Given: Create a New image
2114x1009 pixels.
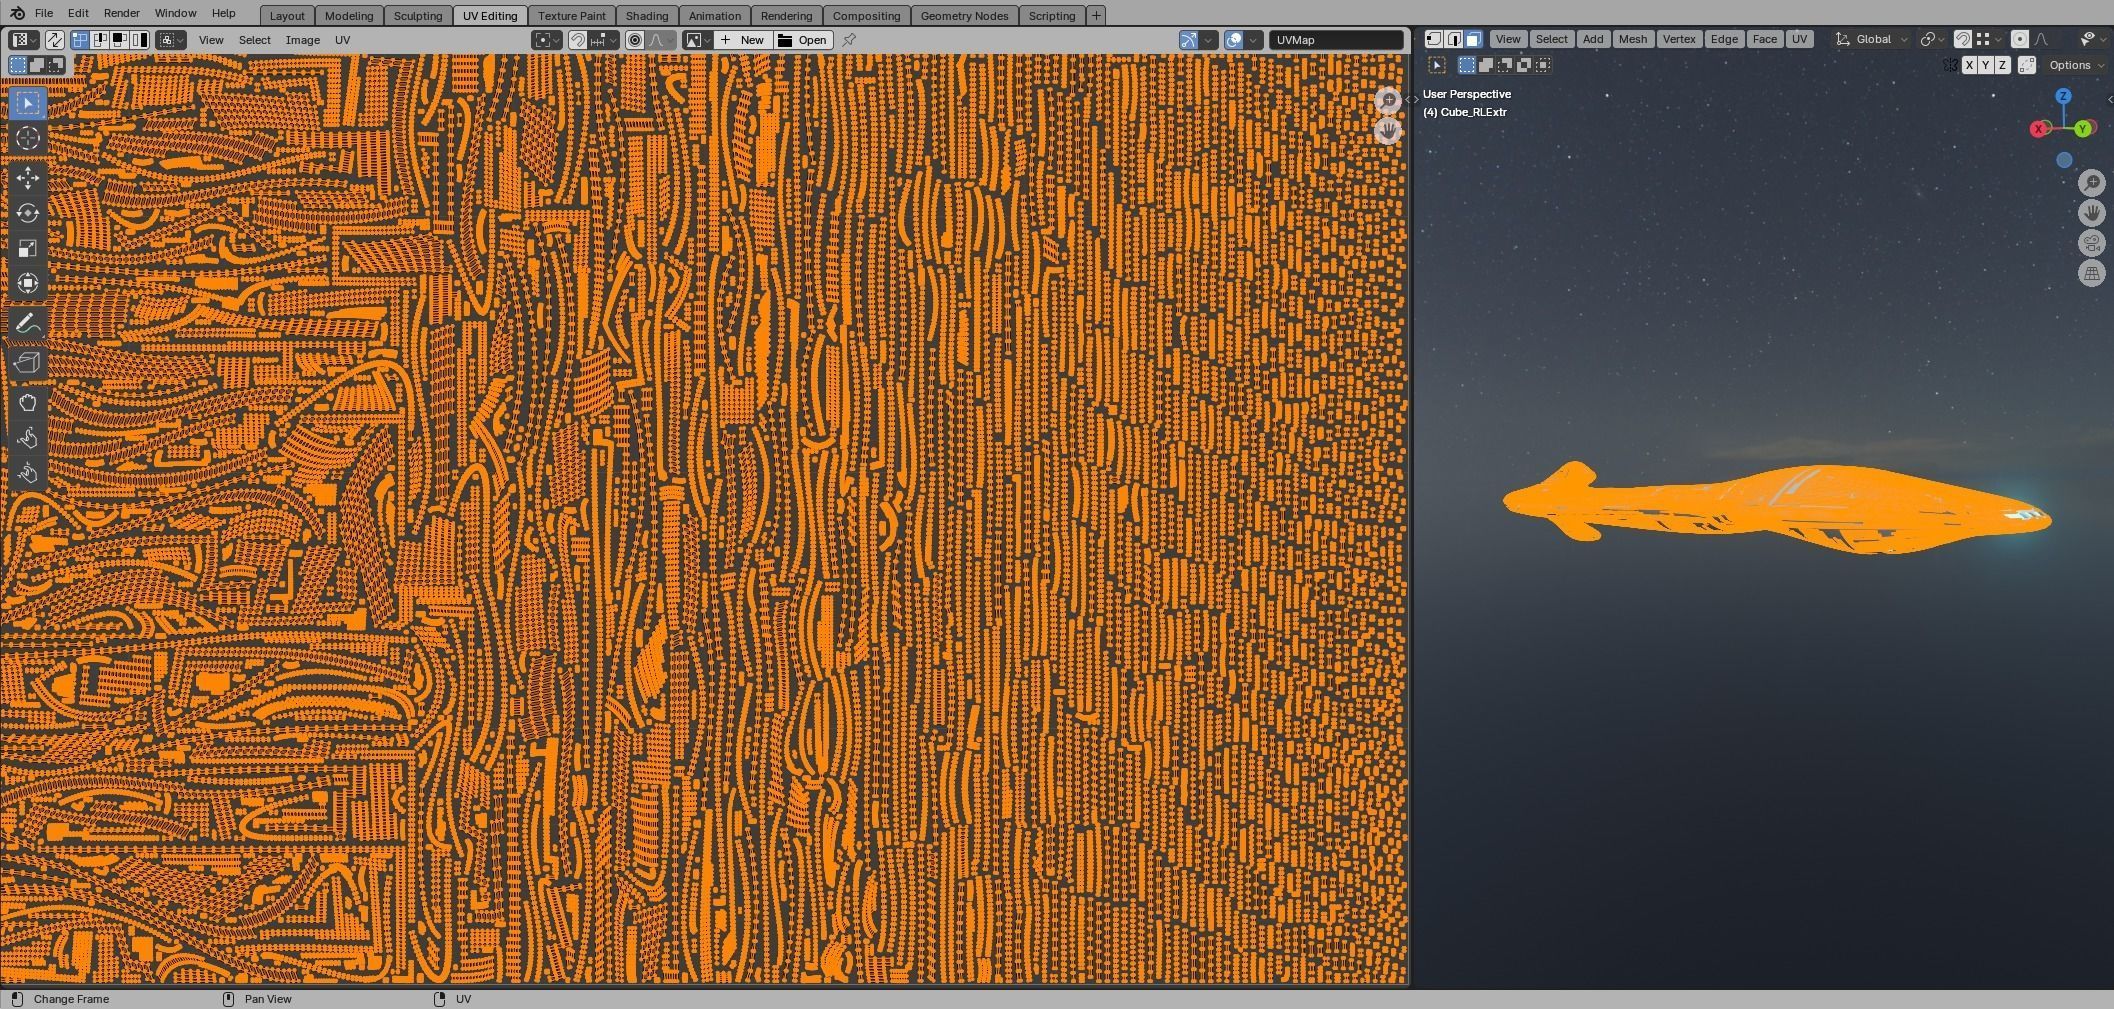Looking at the screenshot, I should (x=742, y=40).
